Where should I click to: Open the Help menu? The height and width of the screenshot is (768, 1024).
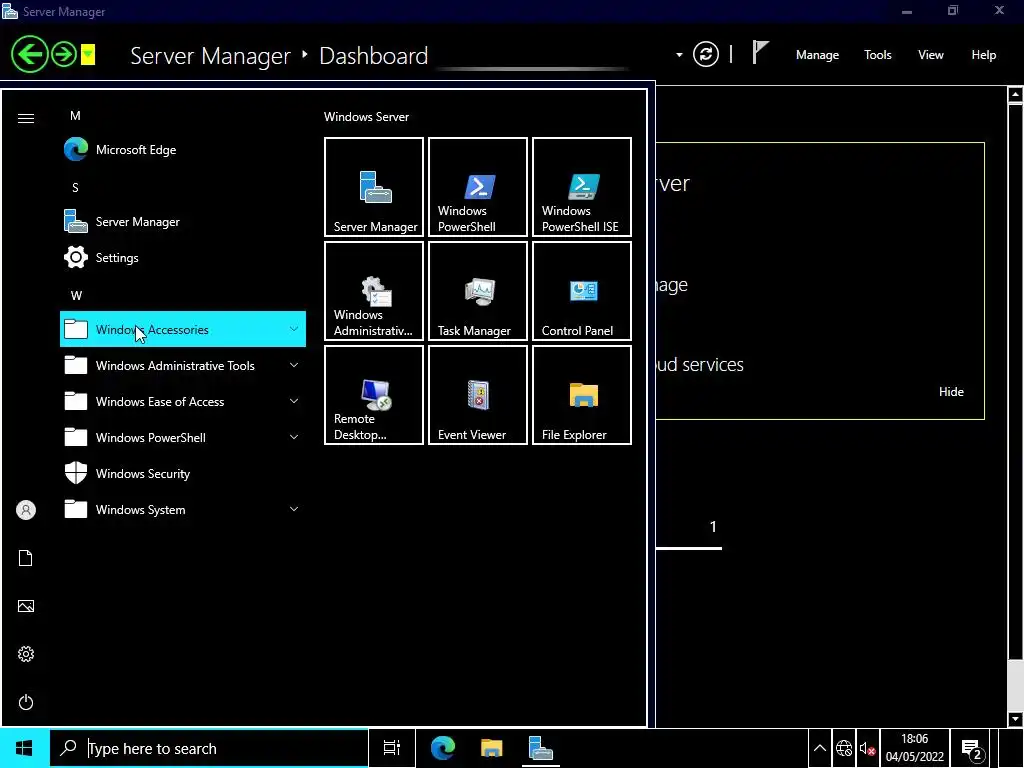pyautogui.click(x=984, y=55)
